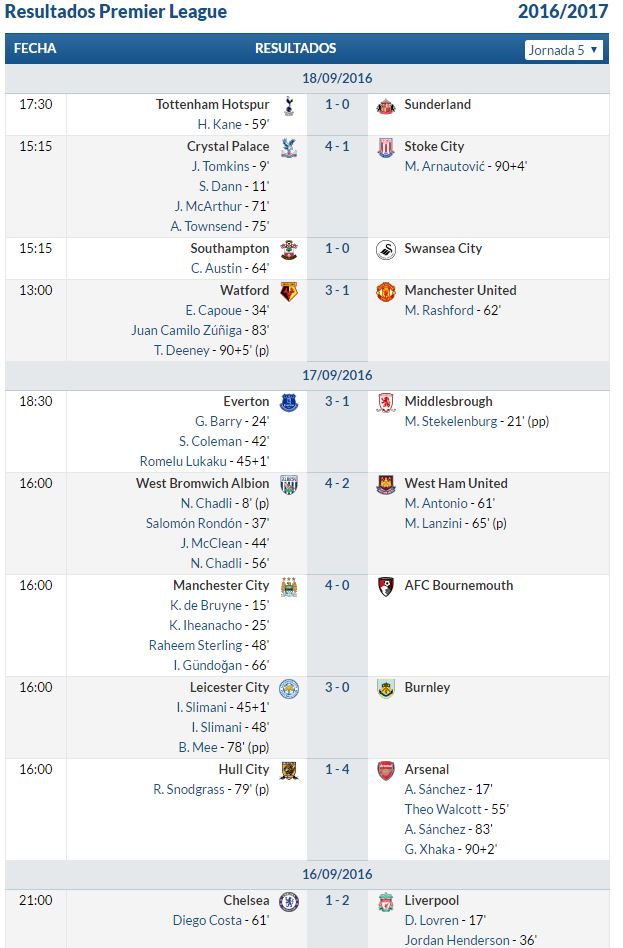623x948 pixels.
Task: Open the H. Kane scorer link
Action: [x=219, y=124]
